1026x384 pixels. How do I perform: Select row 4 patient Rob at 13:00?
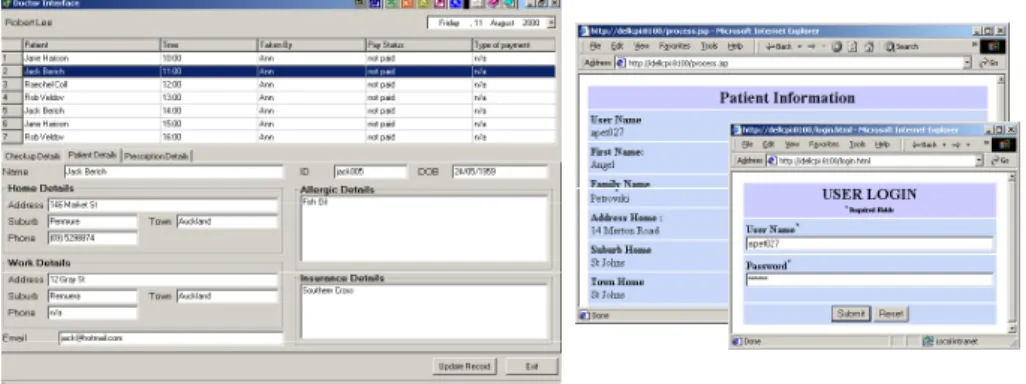pos(279,97)
